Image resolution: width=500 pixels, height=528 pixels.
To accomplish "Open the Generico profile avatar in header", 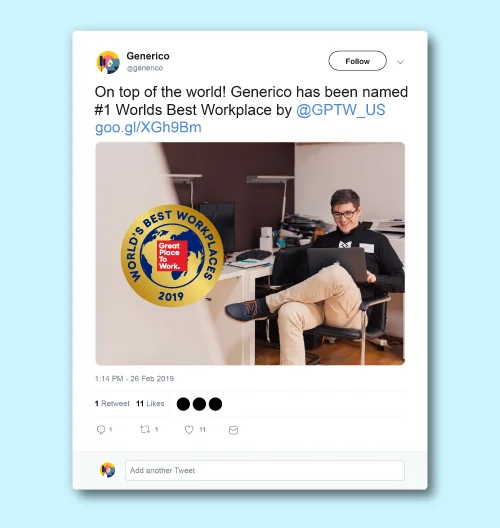I will coord(108,62).
